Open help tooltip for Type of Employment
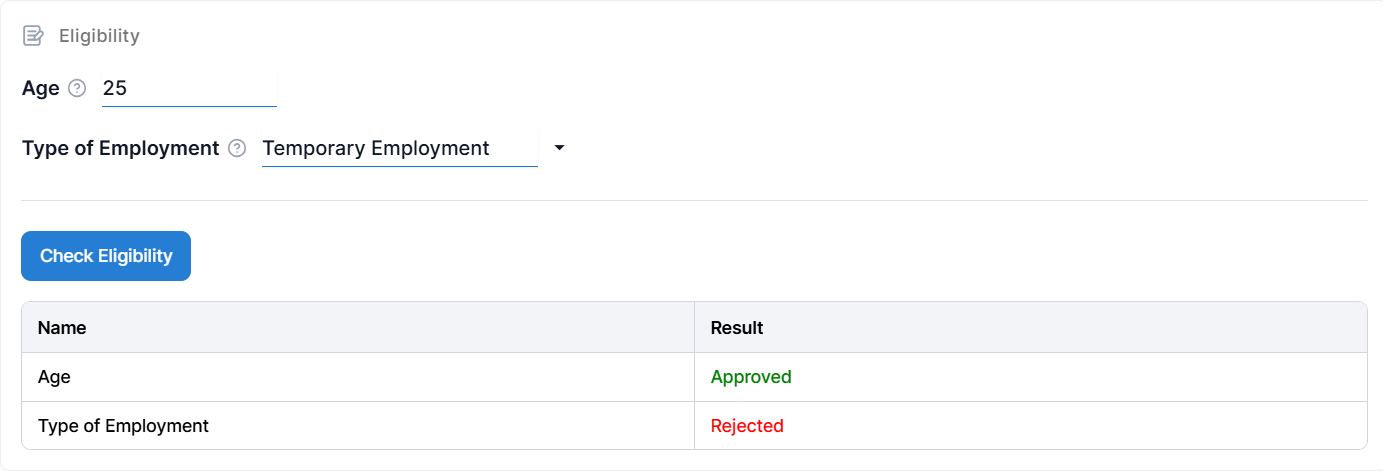The image size is (1383, 471). pyautogui.click(x=237, y=148)
